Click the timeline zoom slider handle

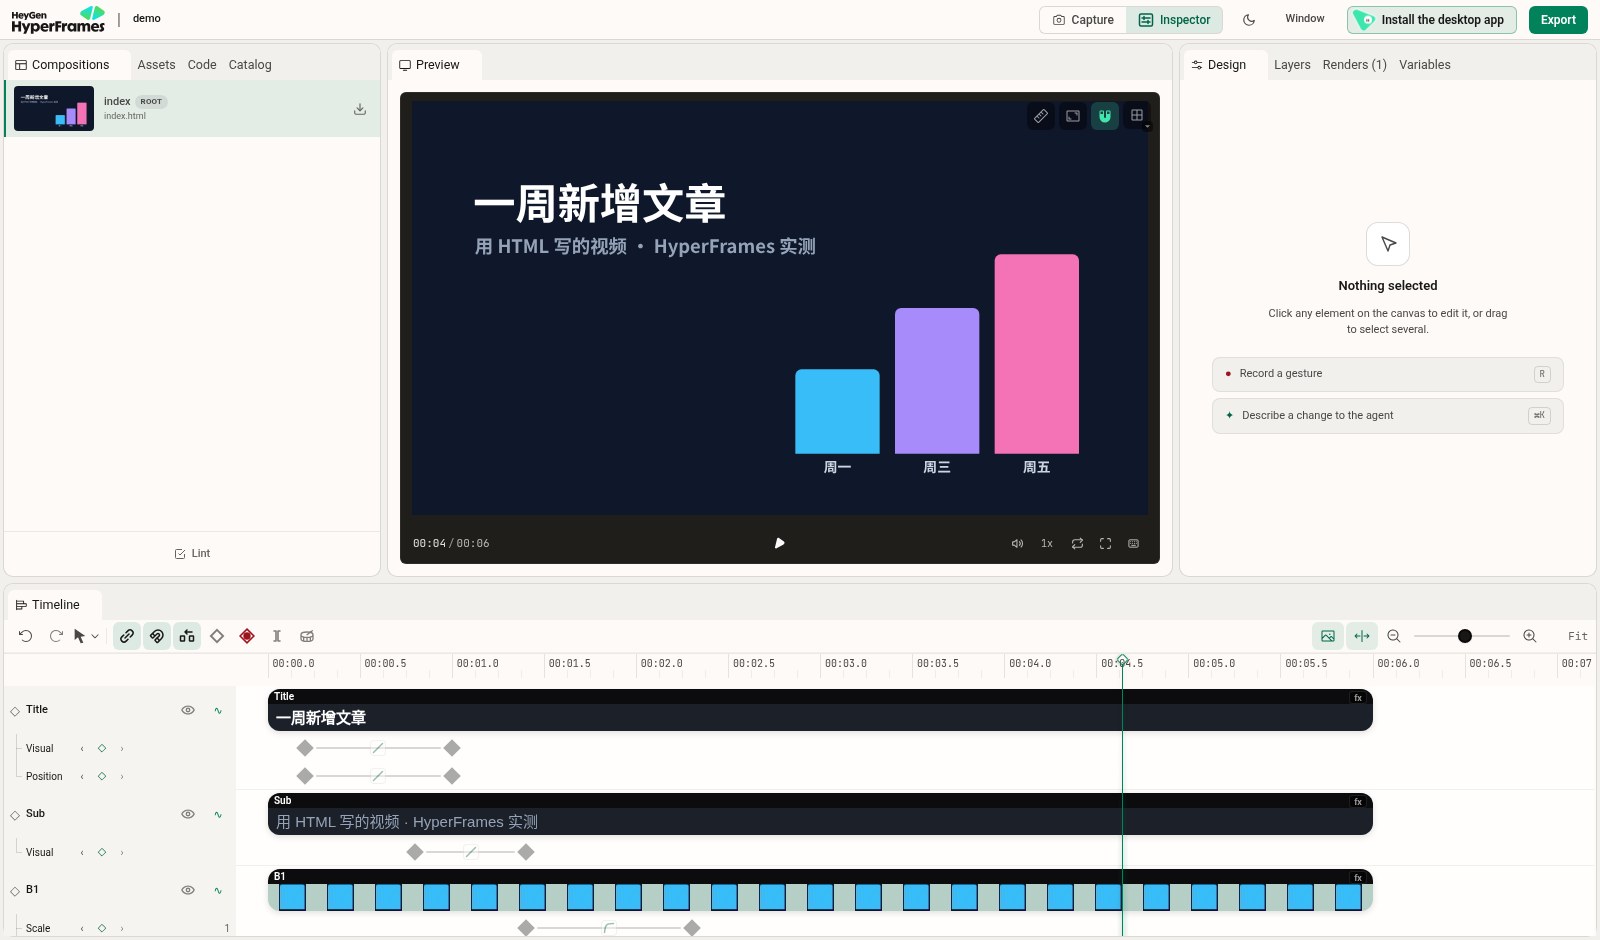click(1465, 636)
